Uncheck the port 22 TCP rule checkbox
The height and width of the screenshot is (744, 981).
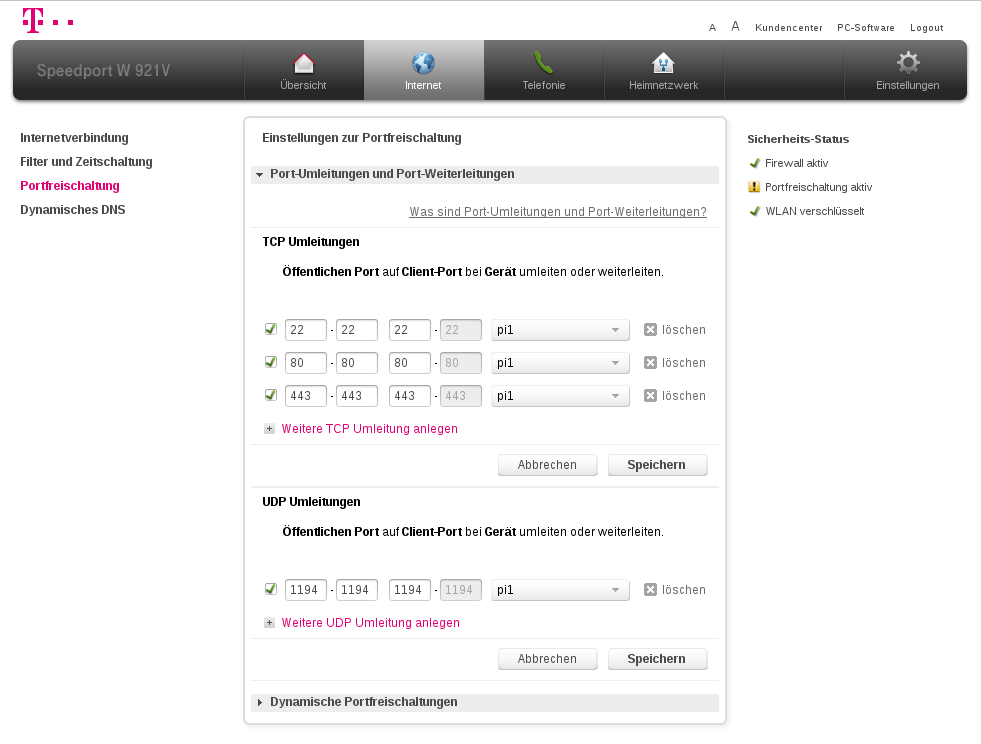(x=271, y=329)
